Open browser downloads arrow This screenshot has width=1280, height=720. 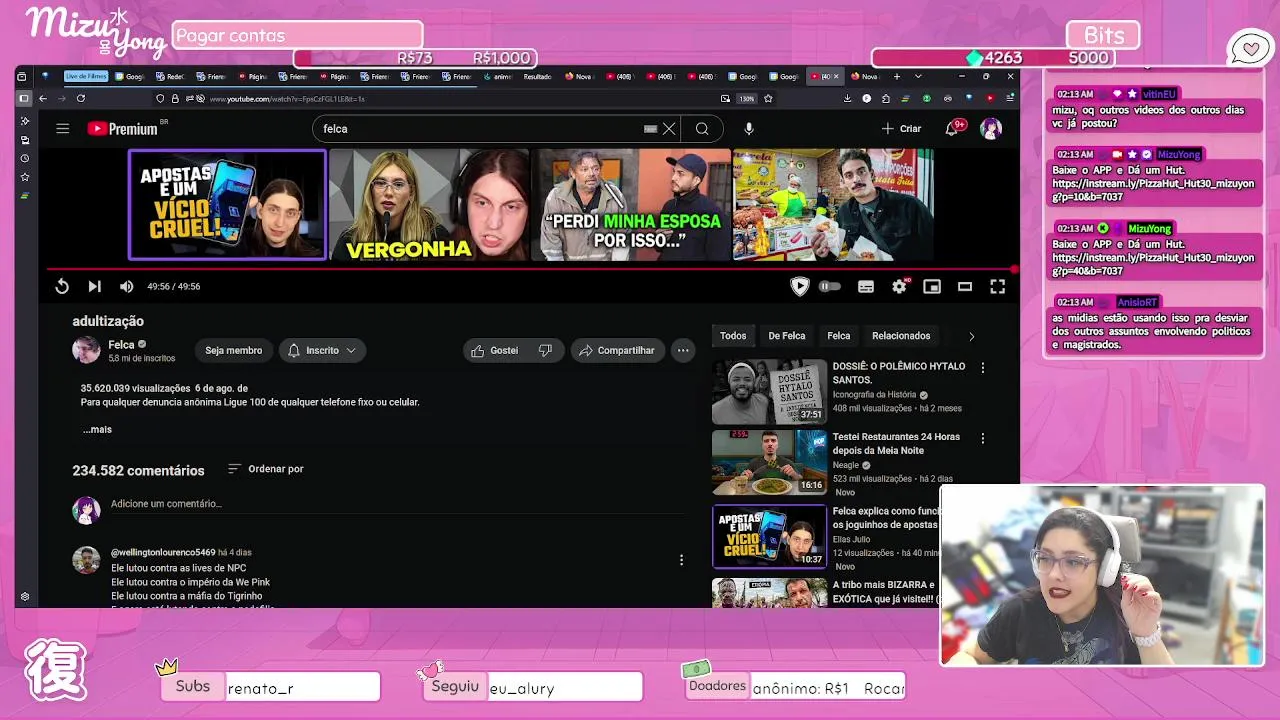click(x=847, y=98)
